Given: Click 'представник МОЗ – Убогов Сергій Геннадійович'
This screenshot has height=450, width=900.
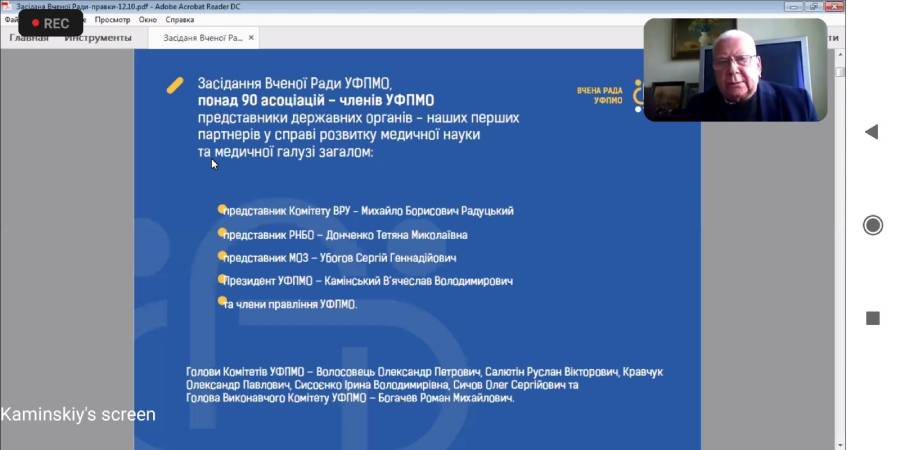Looking at the screenshot, I should pos(339,258).
